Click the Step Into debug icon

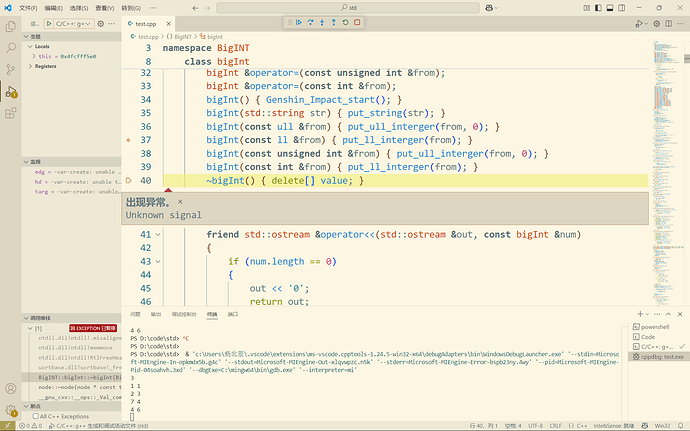click(322, 22)
